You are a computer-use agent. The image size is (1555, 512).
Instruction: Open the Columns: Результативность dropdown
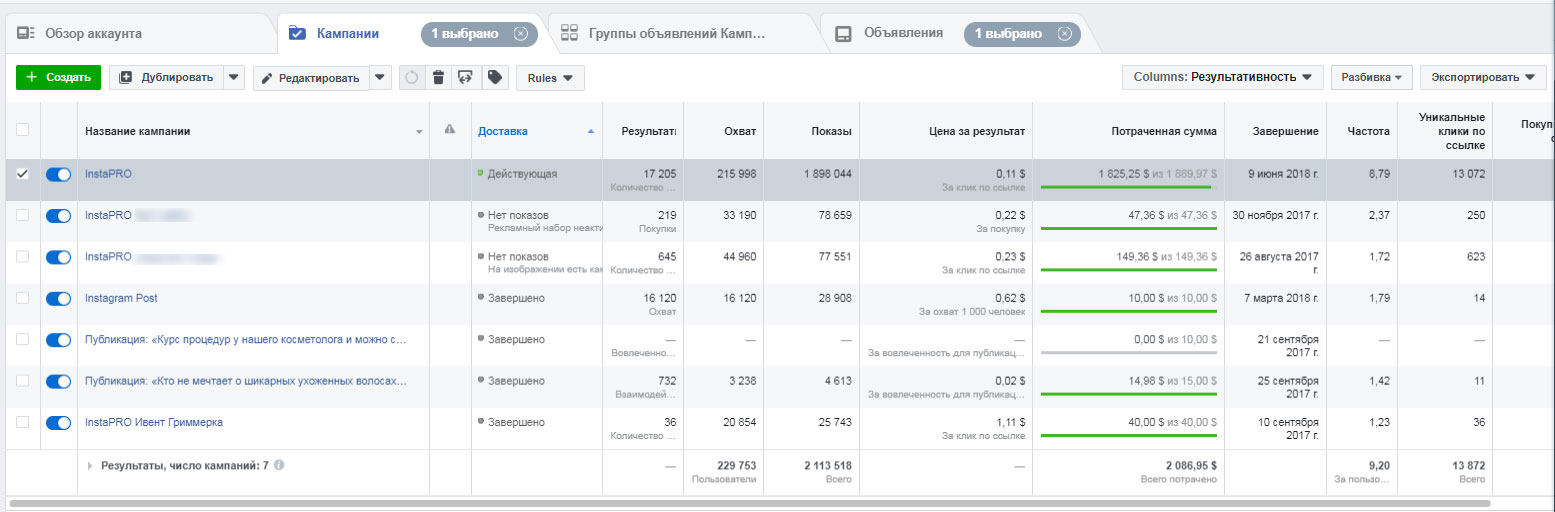(1222, 77)
